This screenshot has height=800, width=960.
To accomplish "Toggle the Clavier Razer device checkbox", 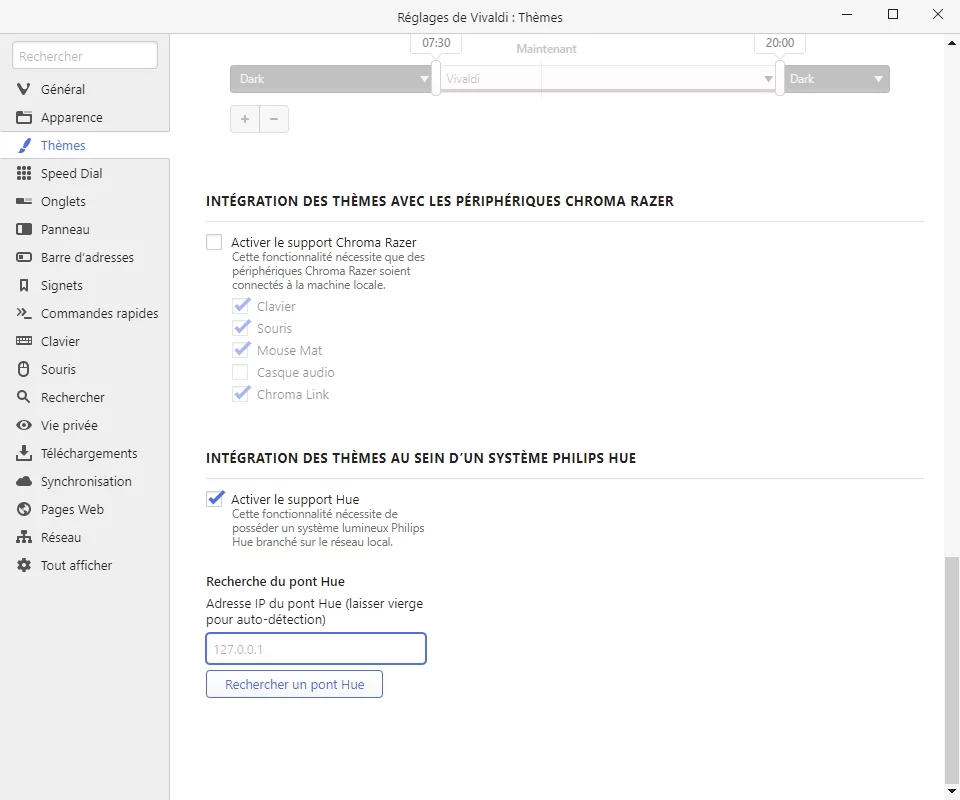I will point(241,306).
